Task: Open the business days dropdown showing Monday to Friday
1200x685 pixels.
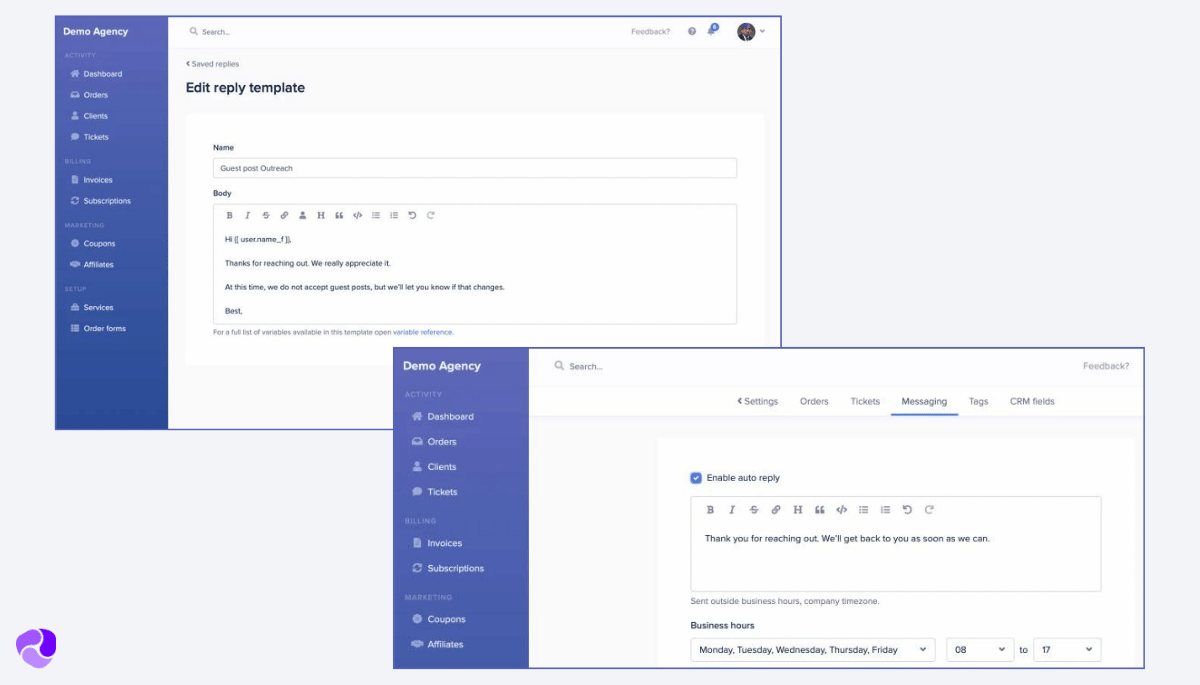Action: click(813, 650)
